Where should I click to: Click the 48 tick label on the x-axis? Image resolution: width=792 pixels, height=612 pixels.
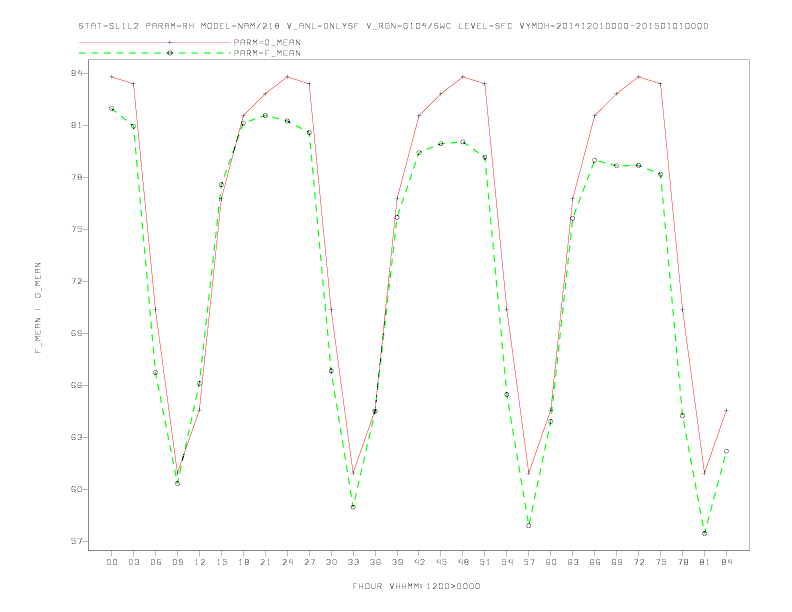click(x=463, y=562)
